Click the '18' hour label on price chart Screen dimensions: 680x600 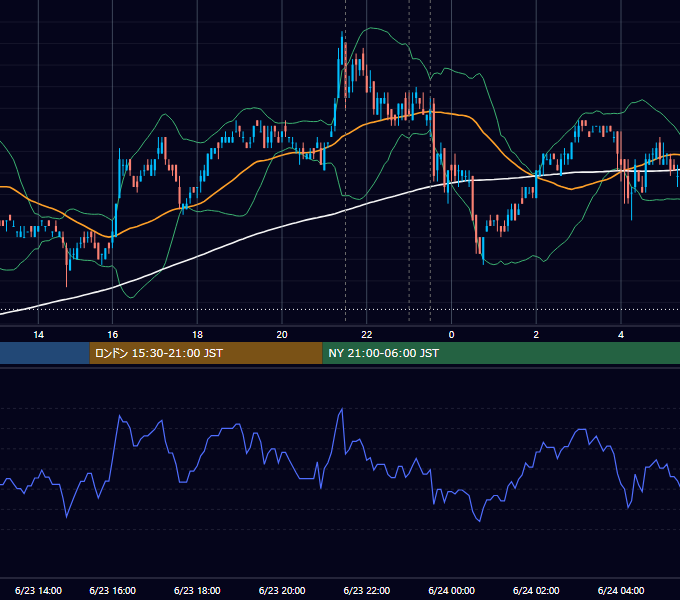click(x=197, y=335)
